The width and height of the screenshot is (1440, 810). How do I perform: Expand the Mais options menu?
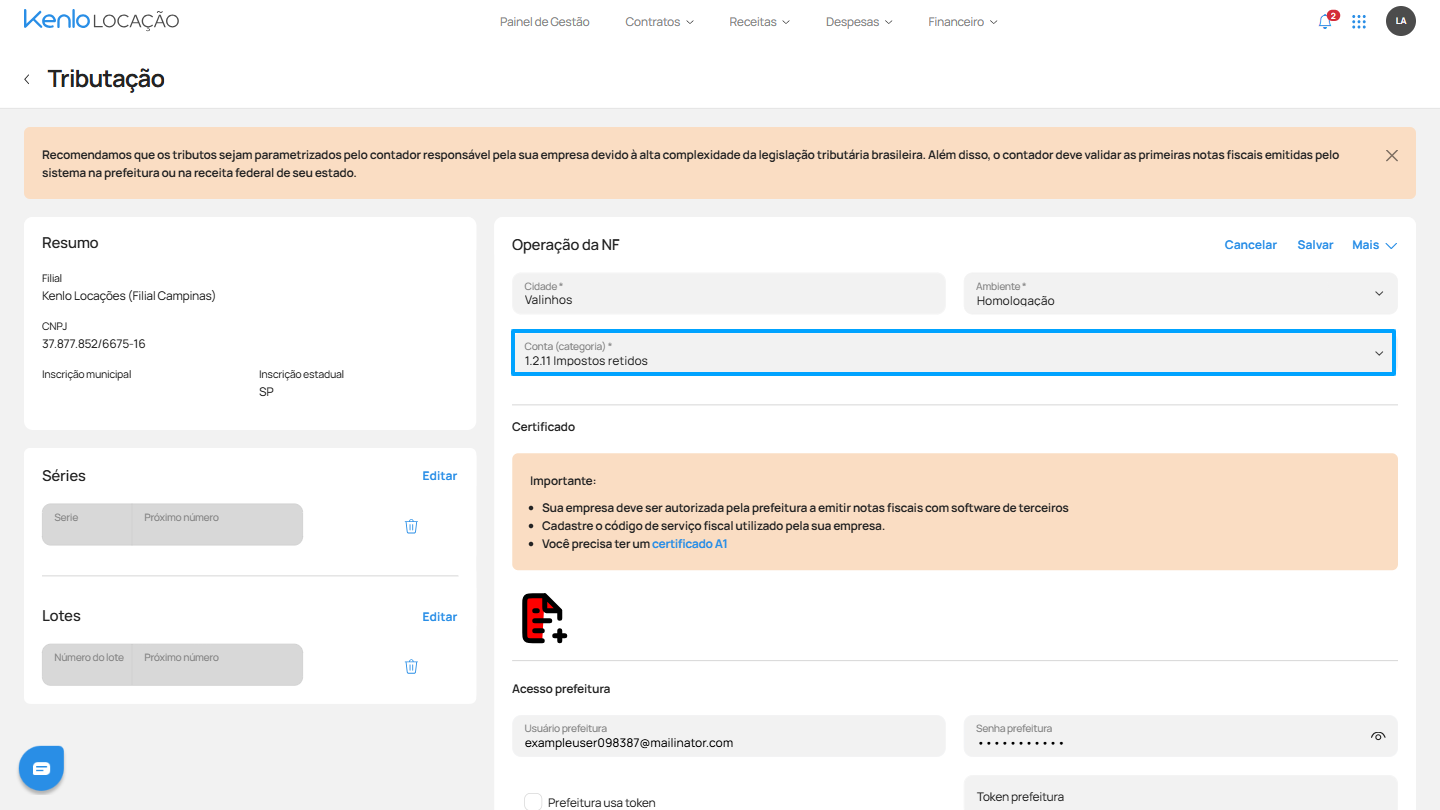[x=1374, y=245]
